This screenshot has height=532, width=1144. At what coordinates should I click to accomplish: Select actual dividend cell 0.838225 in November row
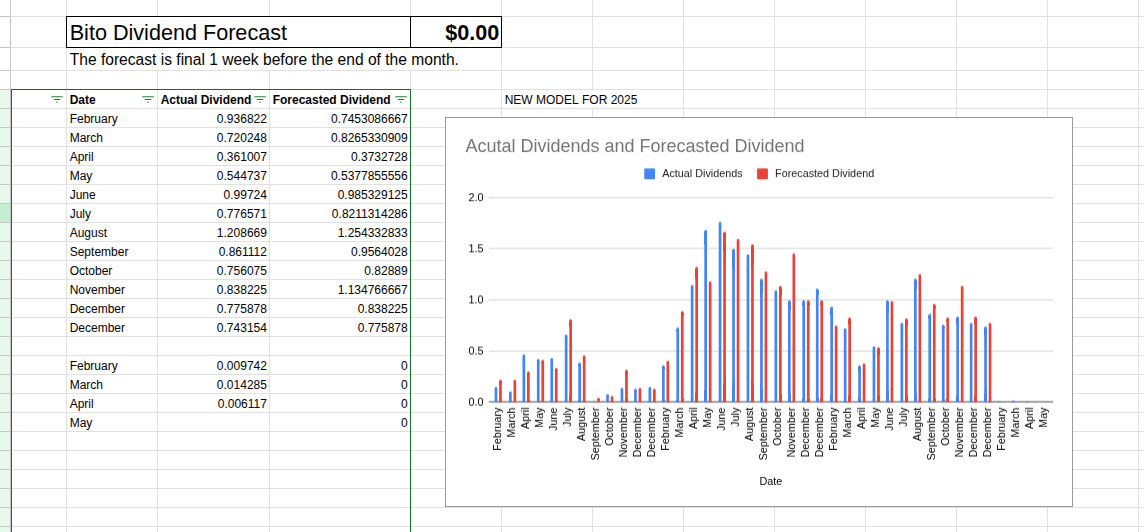coord(213,290)
